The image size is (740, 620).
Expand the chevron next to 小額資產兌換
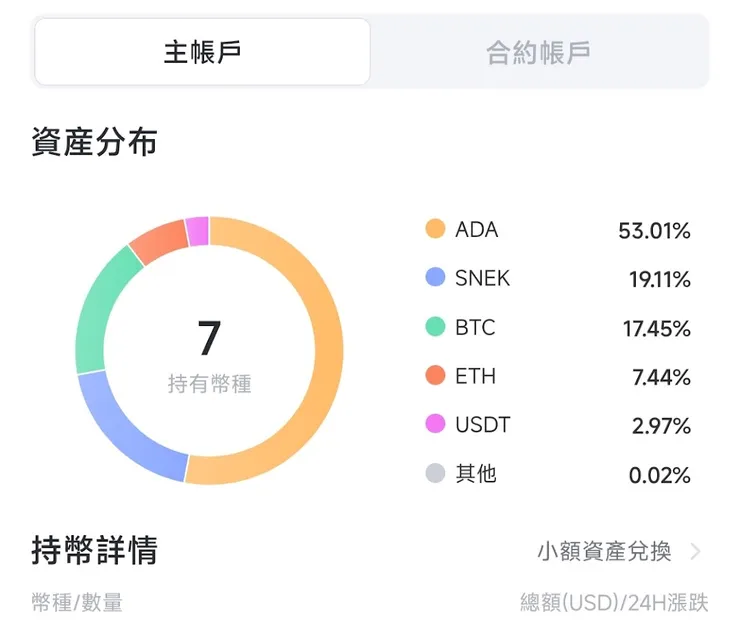pos(696,552)
